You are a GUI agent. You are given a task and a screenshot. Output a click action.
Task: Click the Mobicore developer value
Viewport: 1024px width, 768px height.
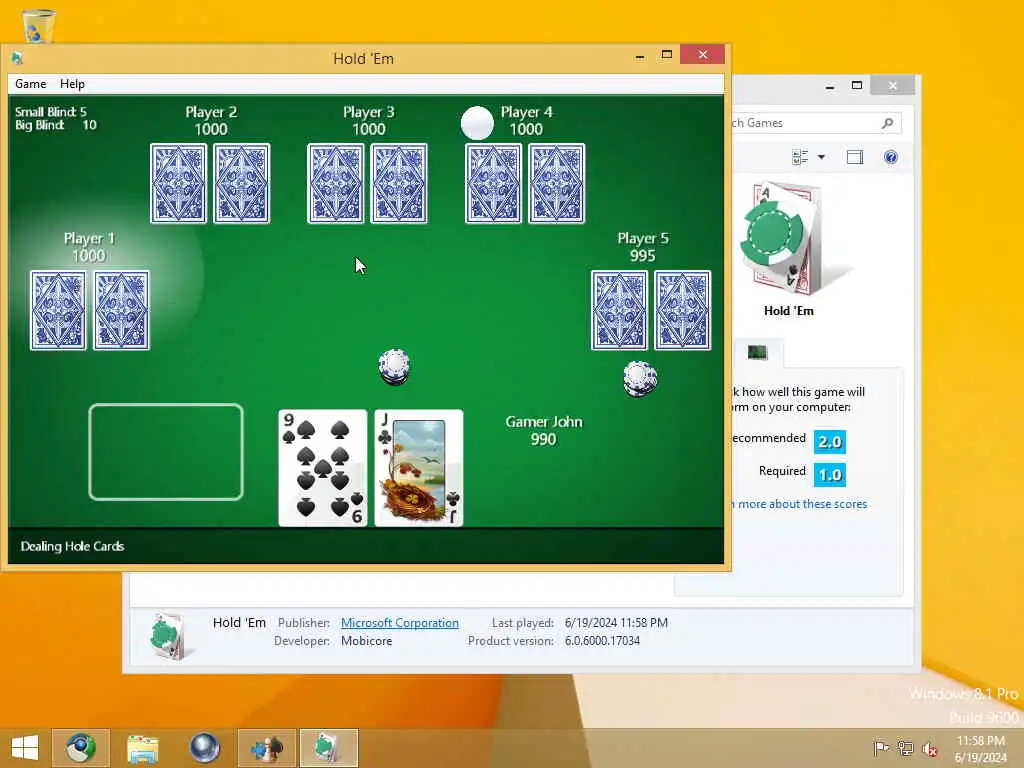pyautogui.click(x=366, y=641)
